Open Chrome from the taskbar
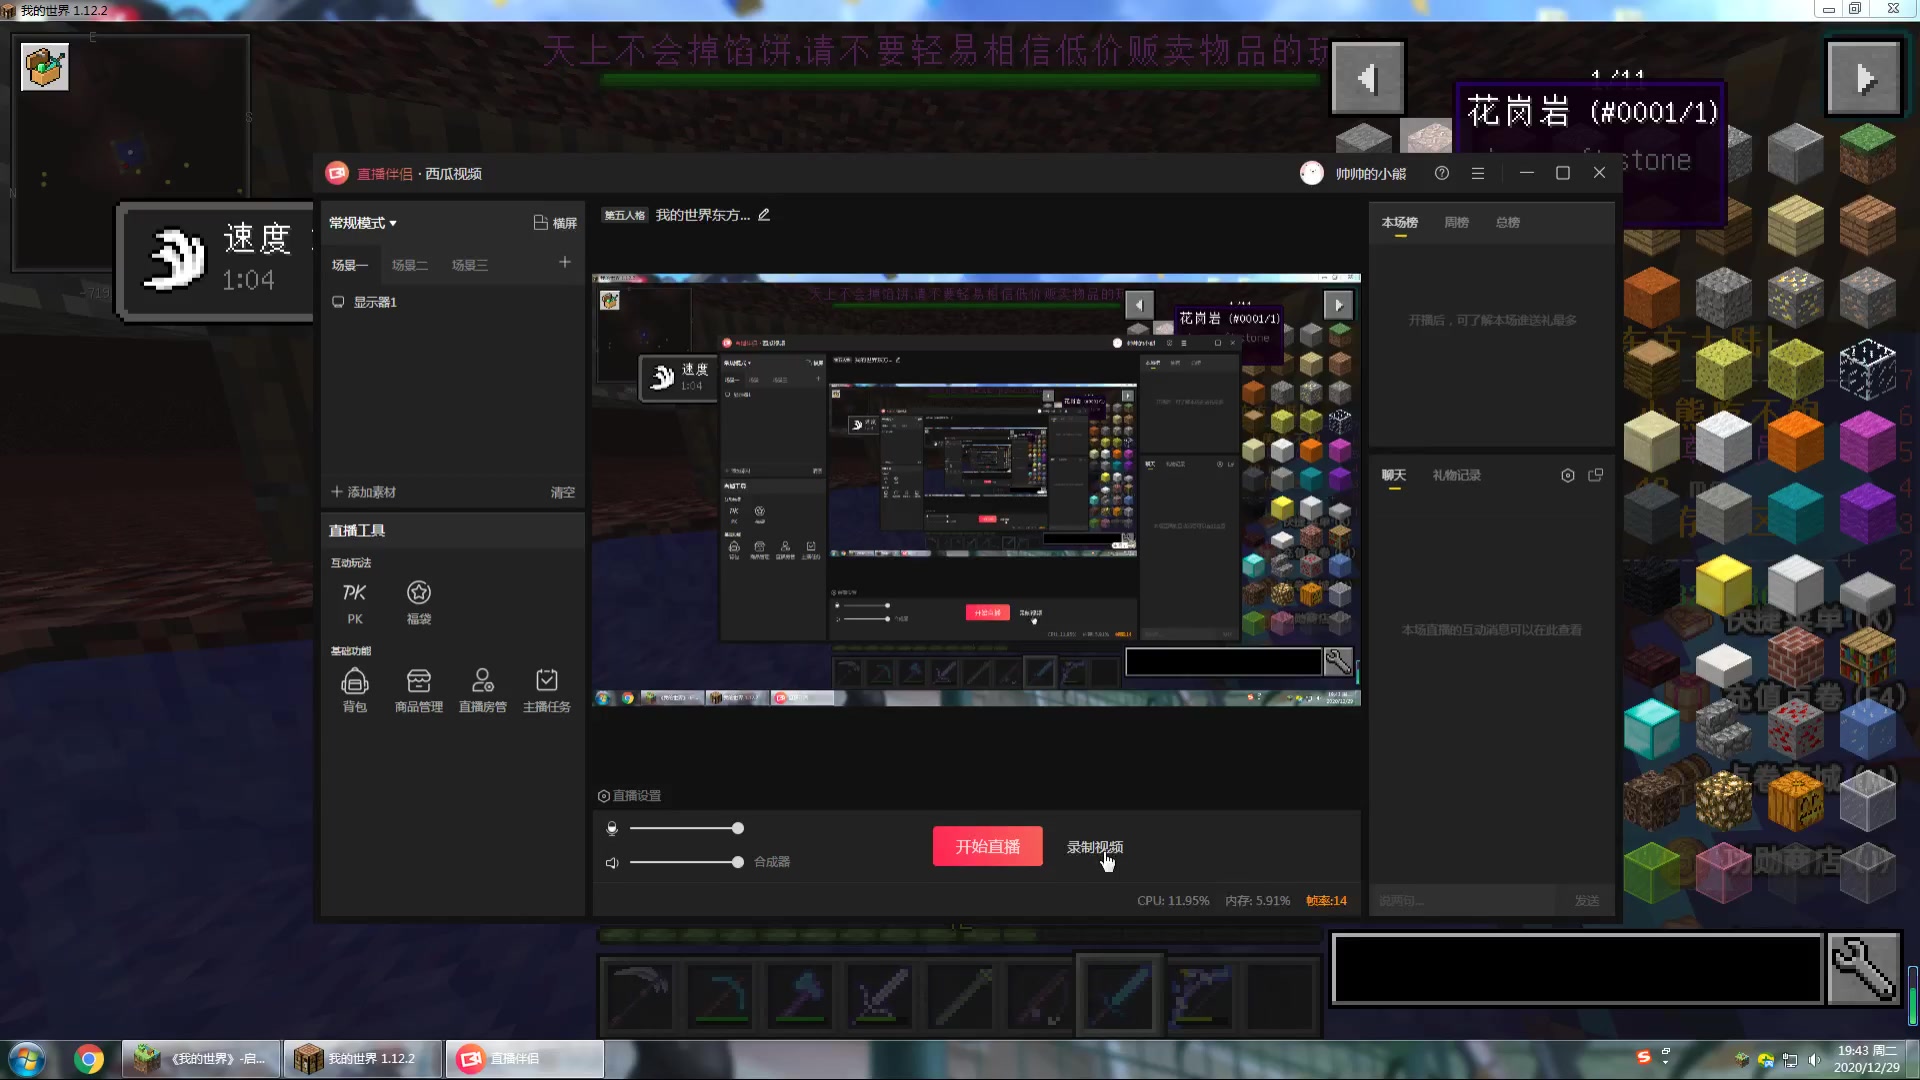 coord(89,1059)
